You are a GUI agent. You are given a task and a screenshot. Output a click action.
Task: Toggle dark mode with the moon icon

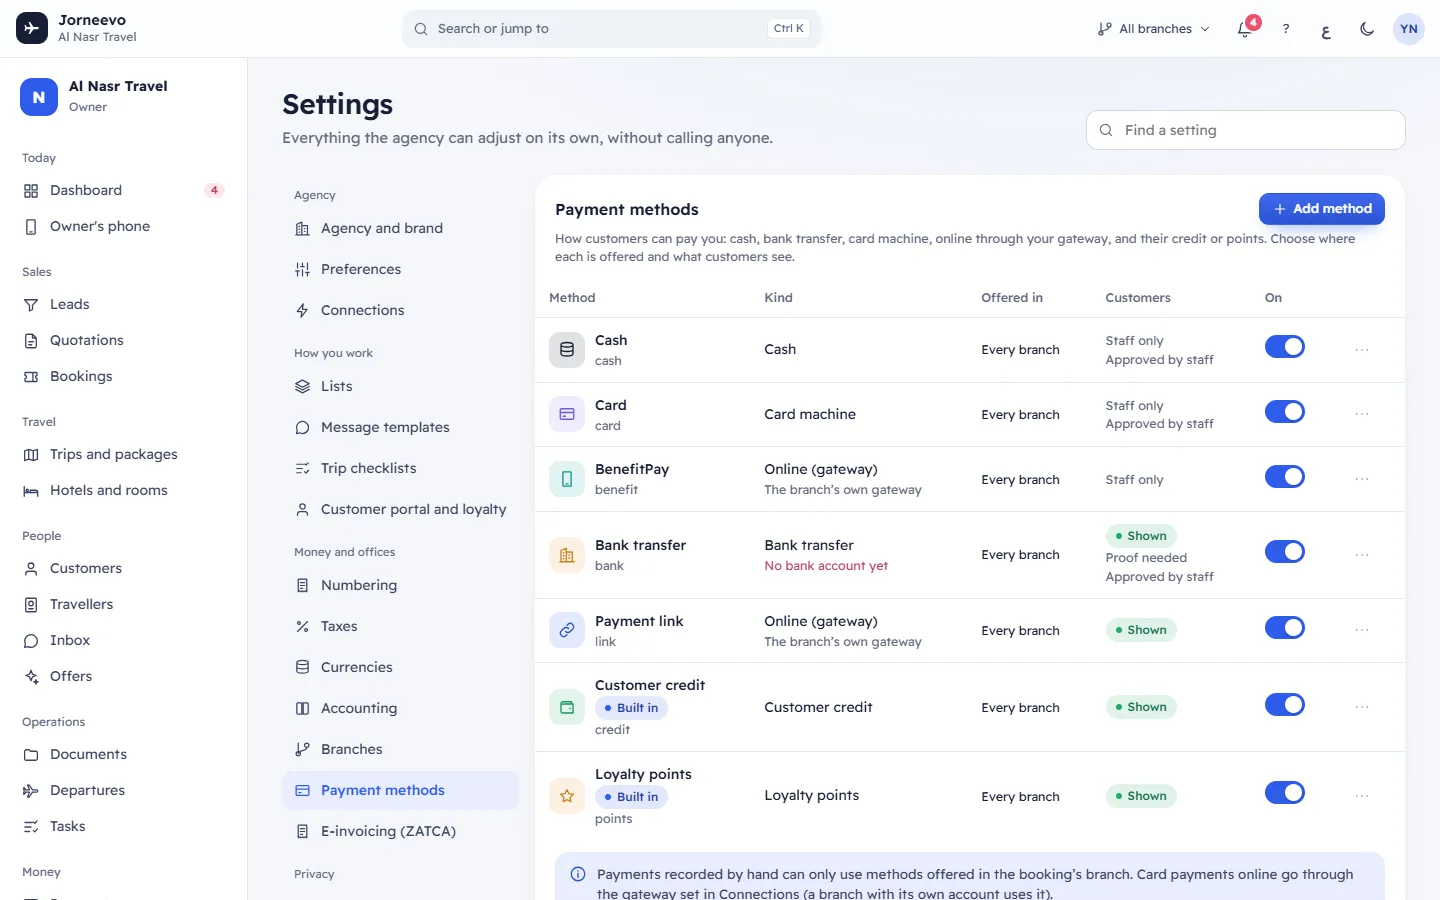pyautogui.click(x=1367, y=29)
